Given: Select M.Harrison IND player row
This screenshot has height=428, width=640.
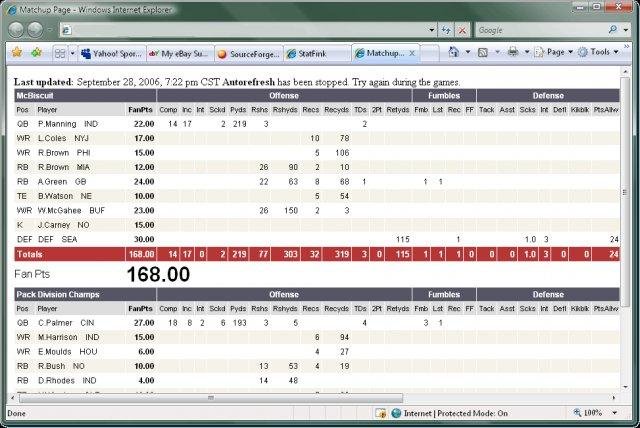Looking at the screenshot, I should [x=317, y=337].
